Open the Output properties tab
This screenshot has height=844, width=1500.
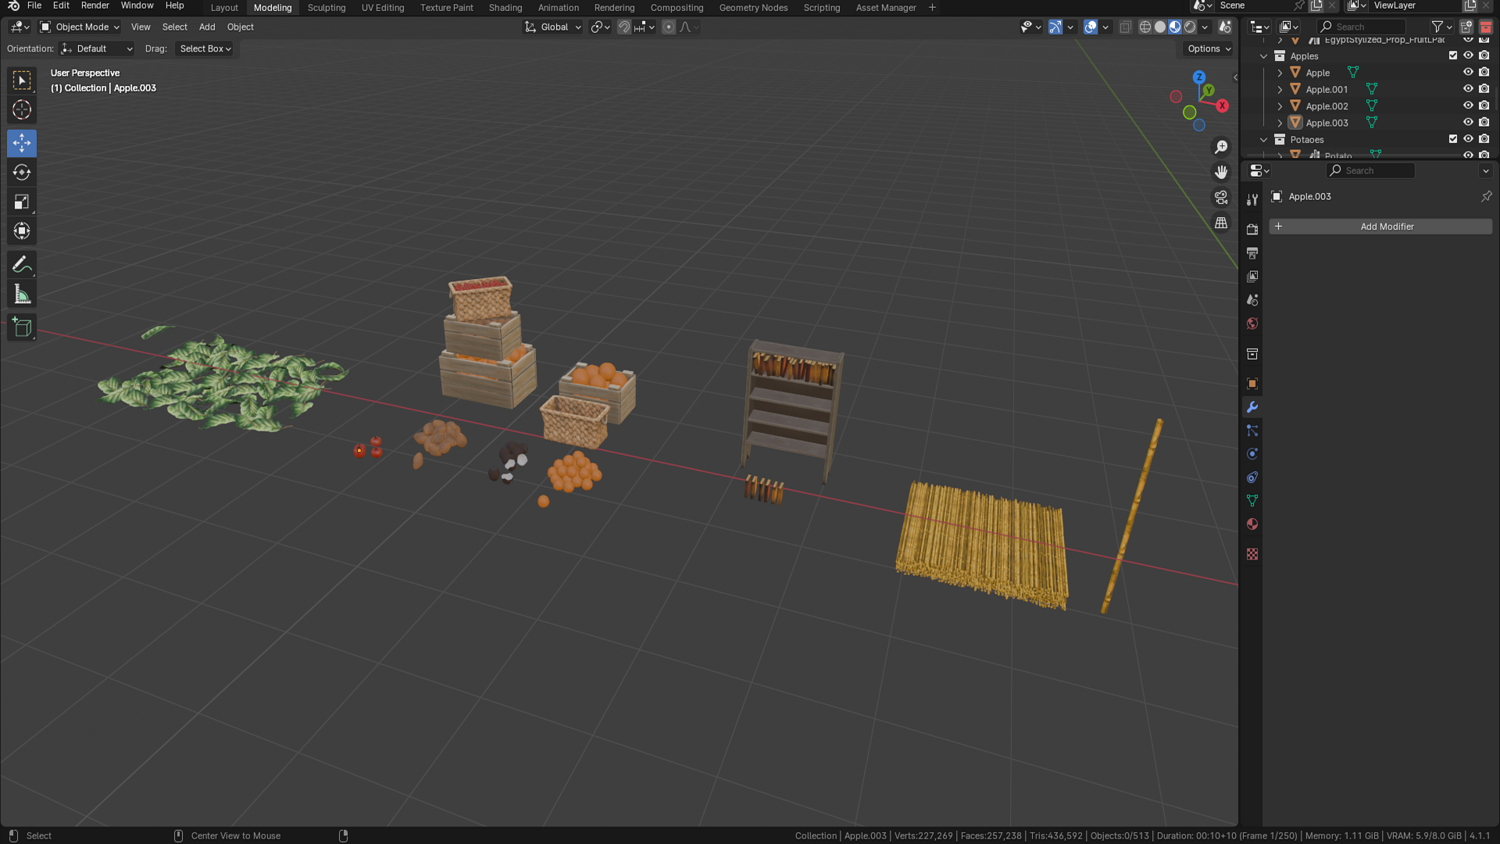pos(1252,253)
